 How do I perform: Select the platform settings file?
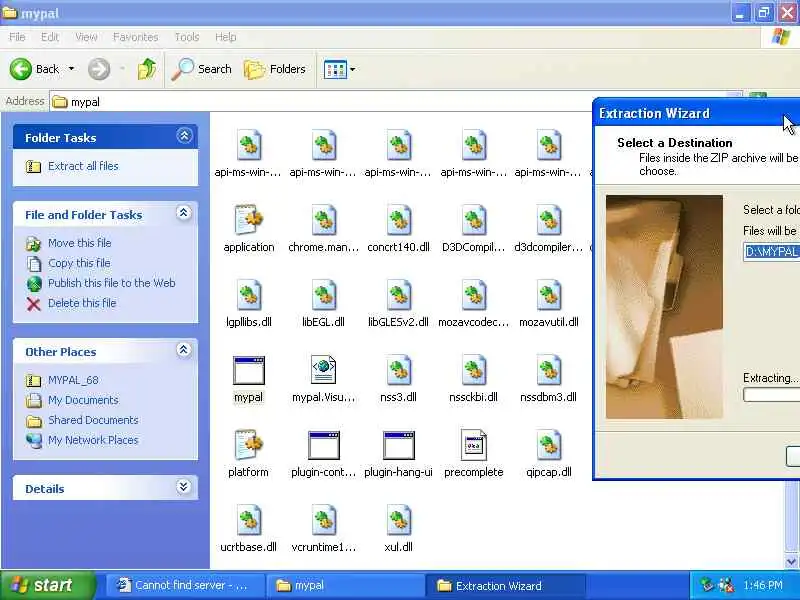(248, 444)
